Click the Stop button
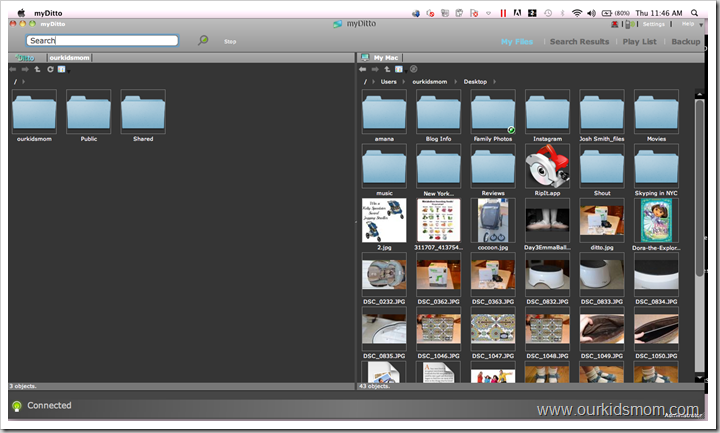The width and height of the screenshot is (720, 433). 230,42
